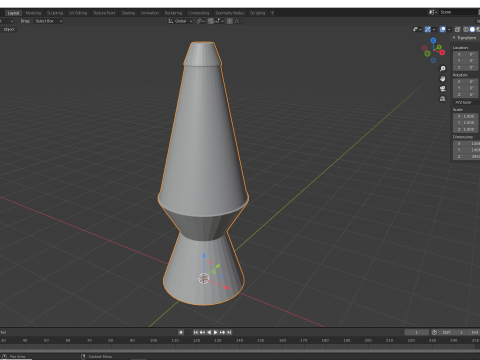Open the XYZ Euler rotation mode dropdown
Screen dimensions: 480x360
click(466, 102)
